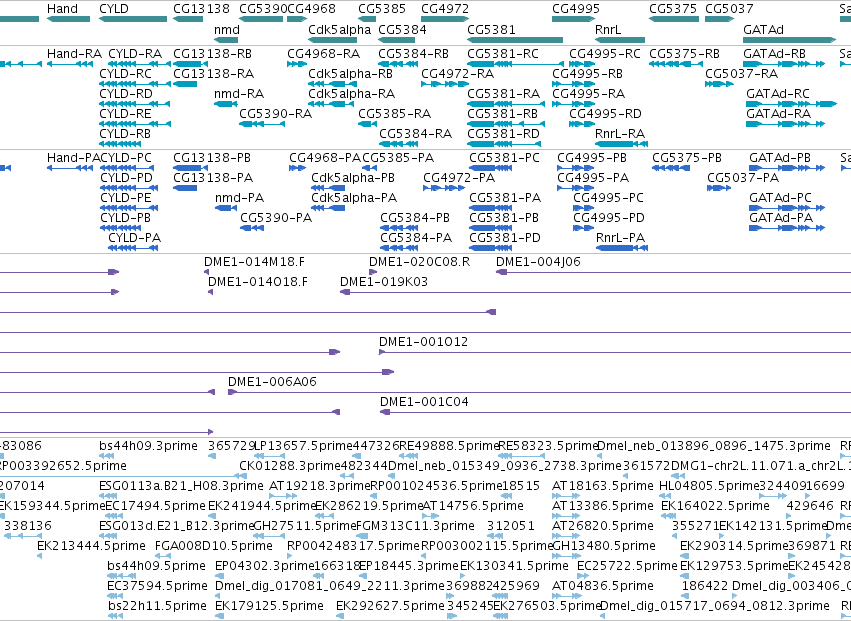Click the CYLD gene span in the gene track
Image resolution: width=851 pixels, height=621 pixels.
133,19
